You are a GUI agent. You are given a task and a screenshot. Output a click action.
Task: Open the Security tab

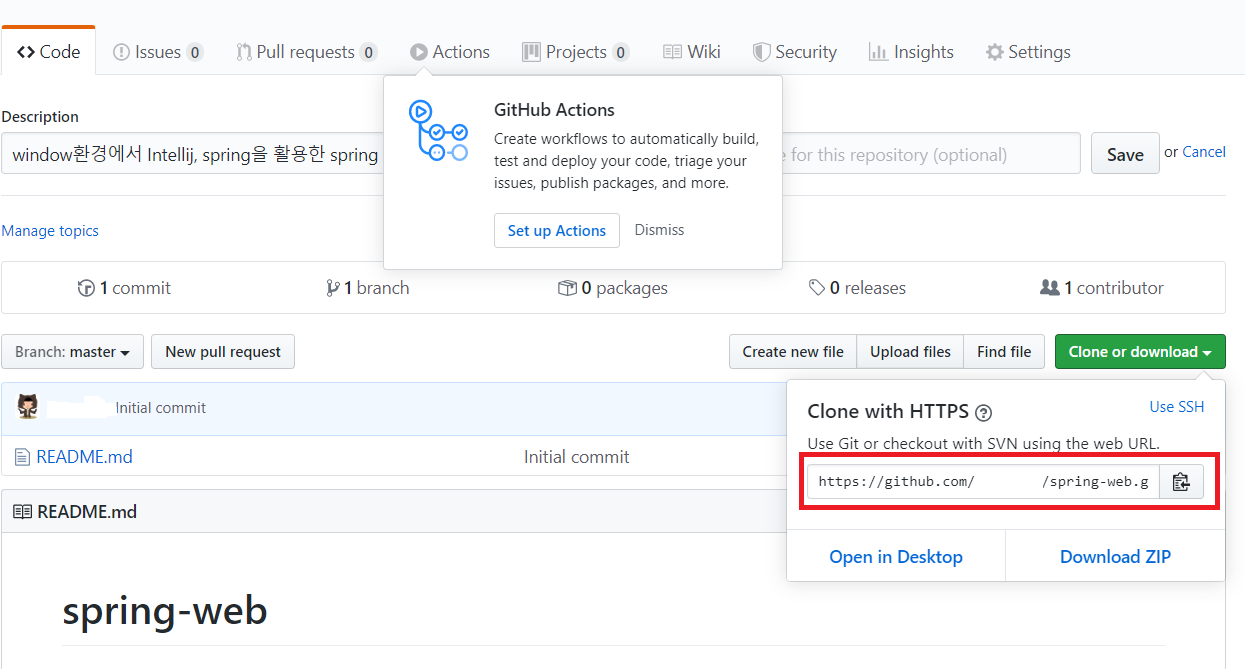pyautogui.click(x=795, y=52)
